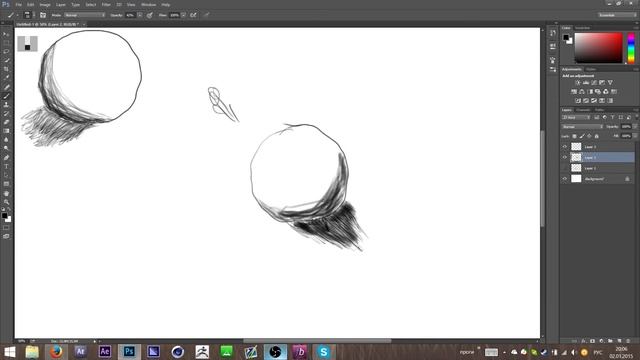Filter layers for type layers
The width and height of the screenshot is (640, 360).
pyautogui.click(x=612, y=118)
